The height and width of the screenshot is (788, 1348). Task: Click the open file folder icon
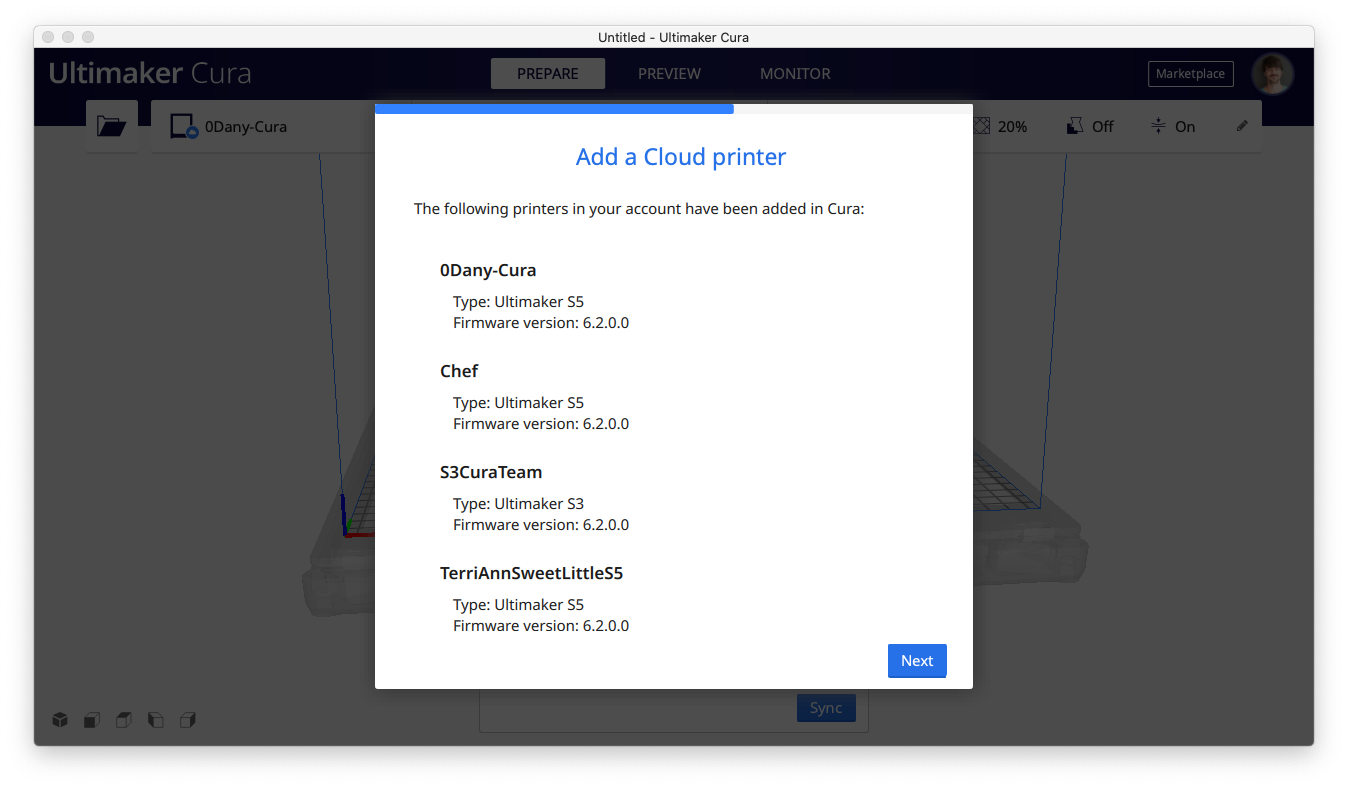pos(111,126)
